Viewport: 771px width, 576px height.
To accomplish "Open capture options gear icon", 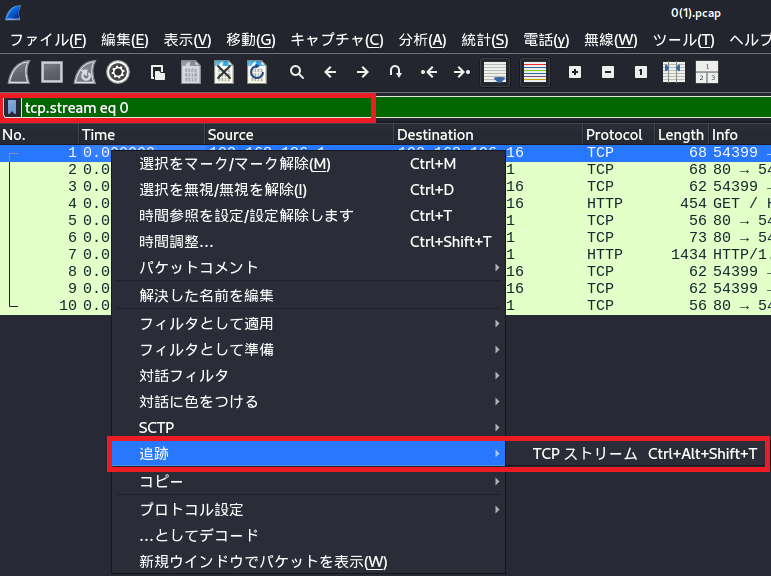I will tap(118, 72).
